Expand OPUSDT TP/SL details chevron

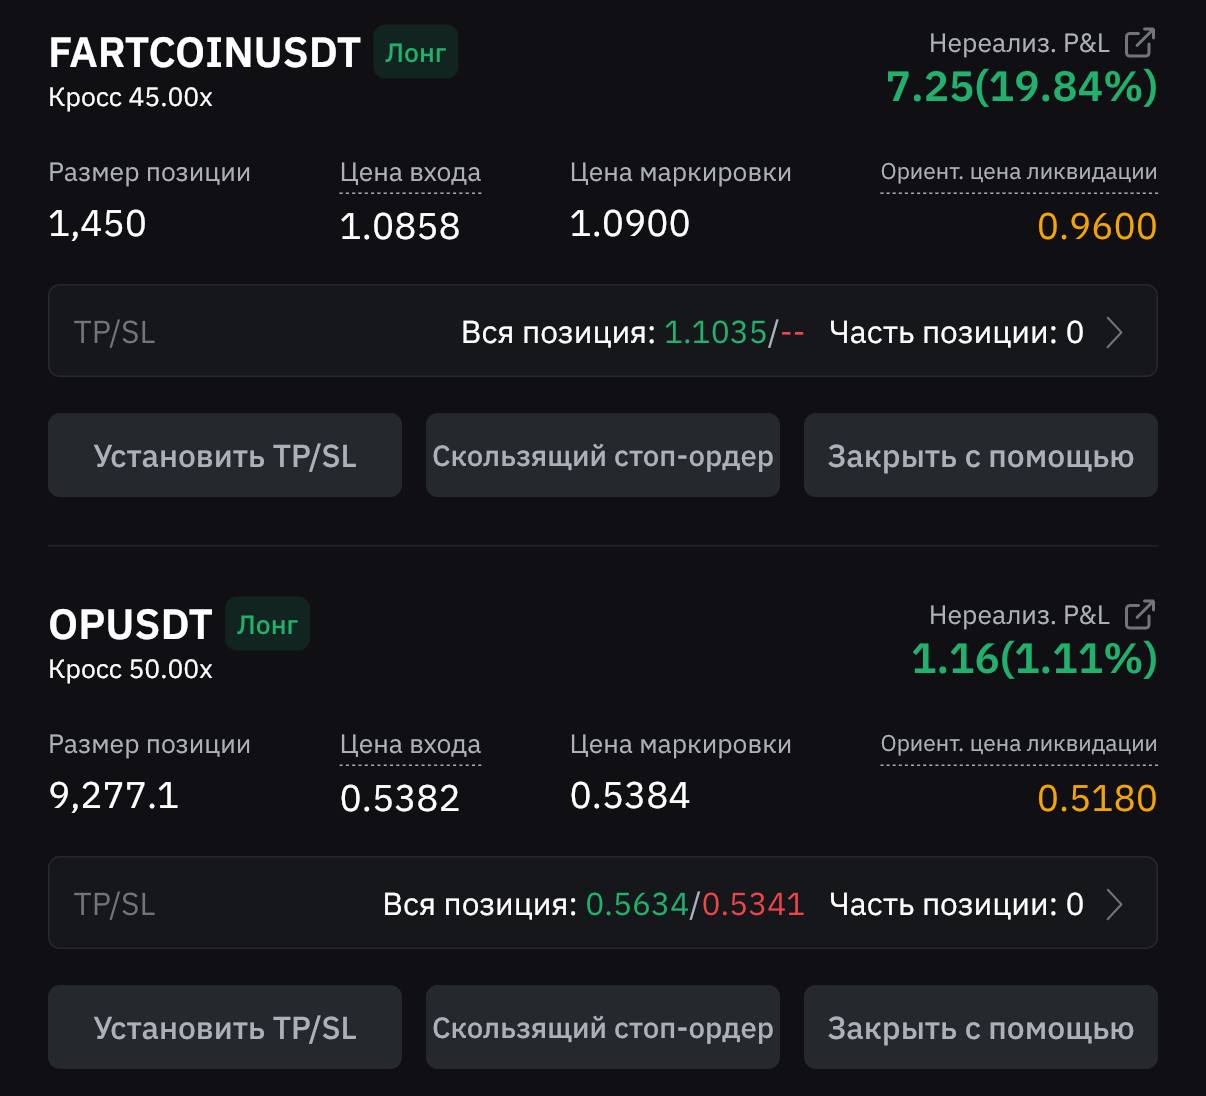(x=1115, y=904)
